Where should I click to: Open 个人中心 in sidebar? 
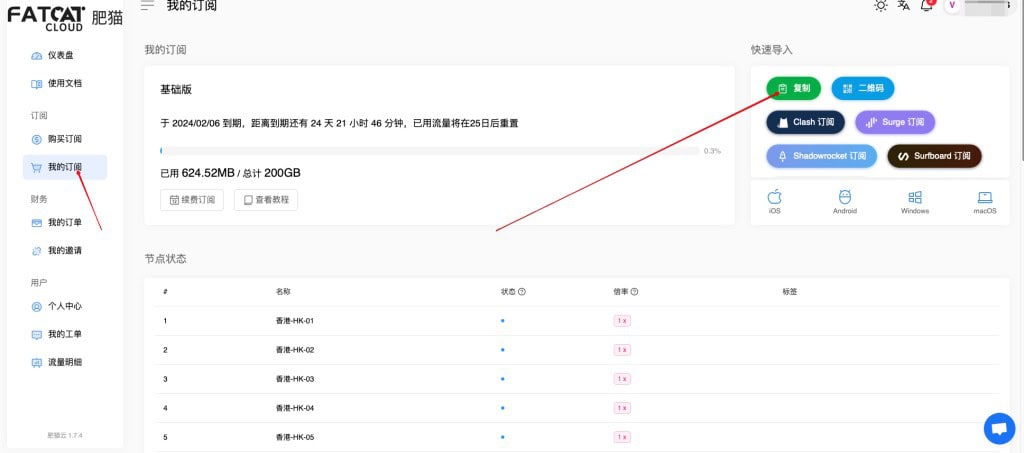pos(57,306)
